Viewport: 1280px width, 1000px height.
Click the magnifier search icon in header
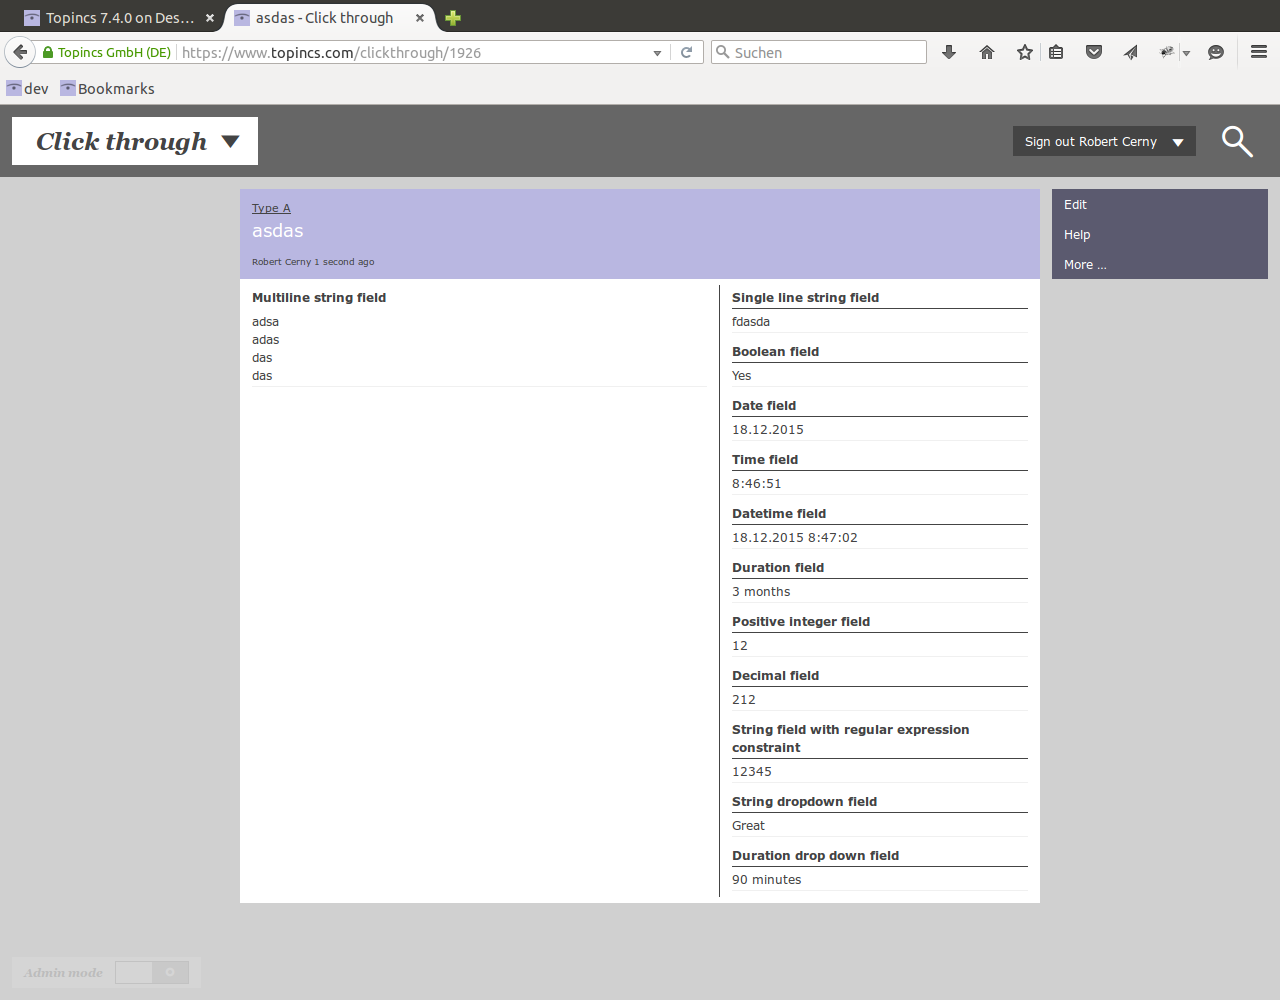click(1237, 142)
